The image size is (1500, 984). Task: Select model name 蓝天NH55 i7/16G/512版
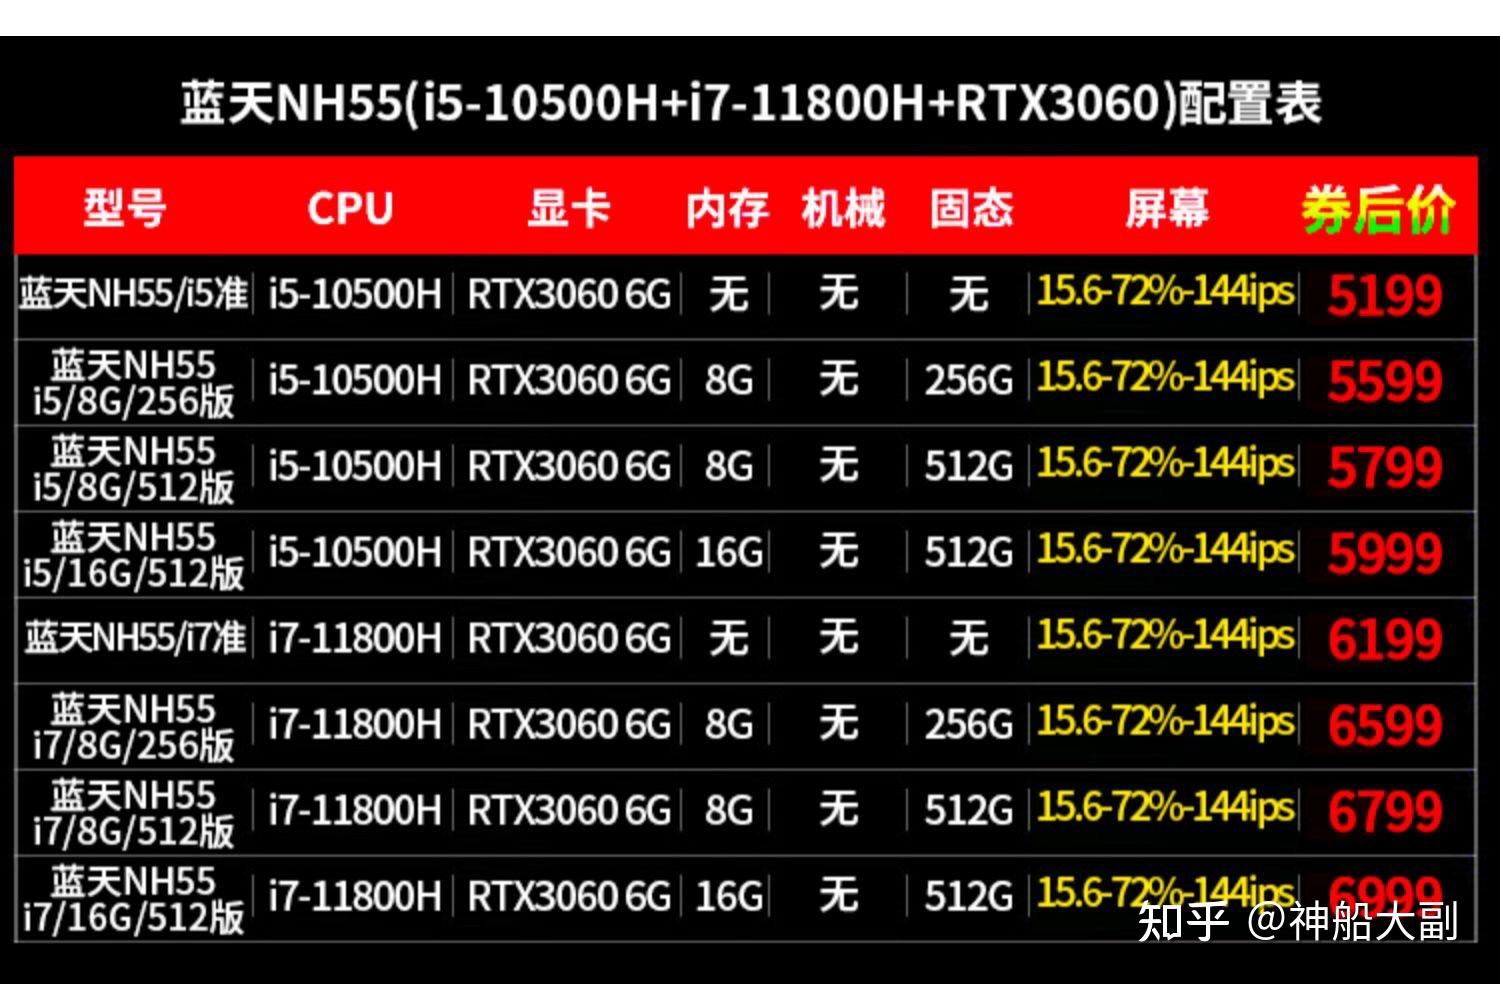tap(134, 898)
